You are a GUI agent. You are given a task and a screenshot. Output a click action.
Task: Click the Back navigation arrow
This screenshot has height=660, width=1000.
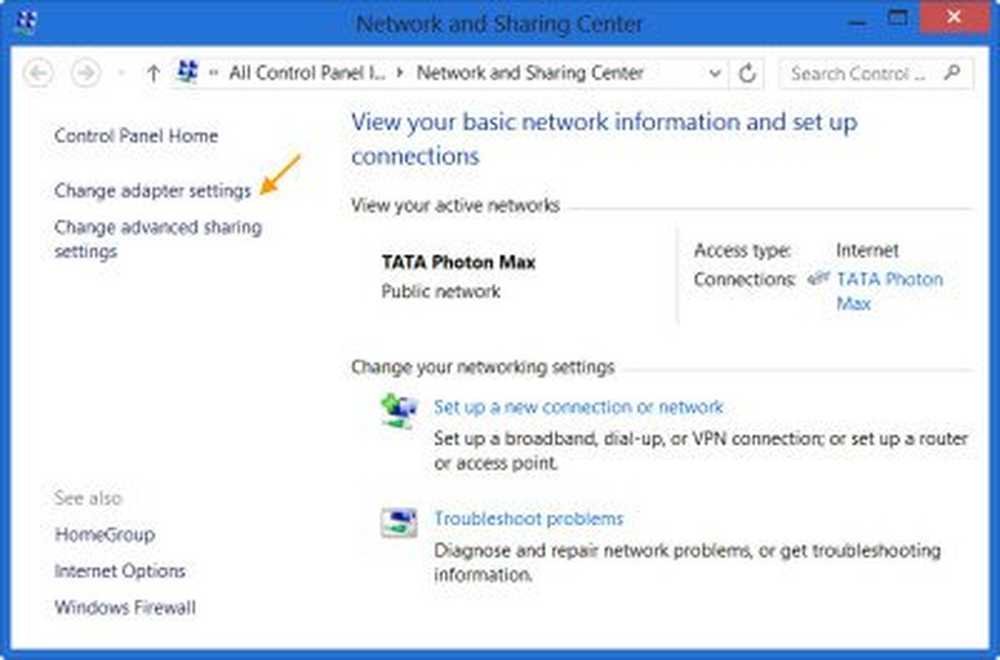38,73
